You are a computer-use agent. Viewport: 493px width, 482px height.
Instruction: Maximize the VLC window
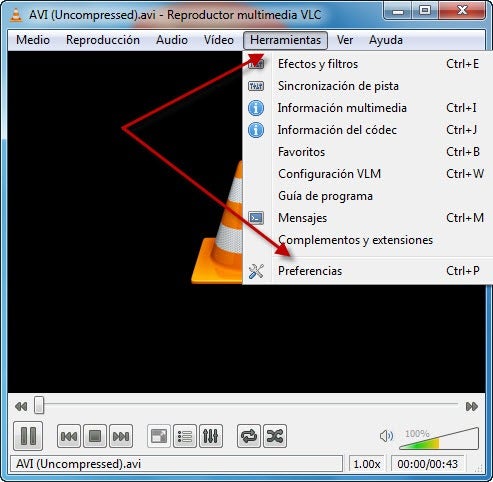(x=425, y=11)
